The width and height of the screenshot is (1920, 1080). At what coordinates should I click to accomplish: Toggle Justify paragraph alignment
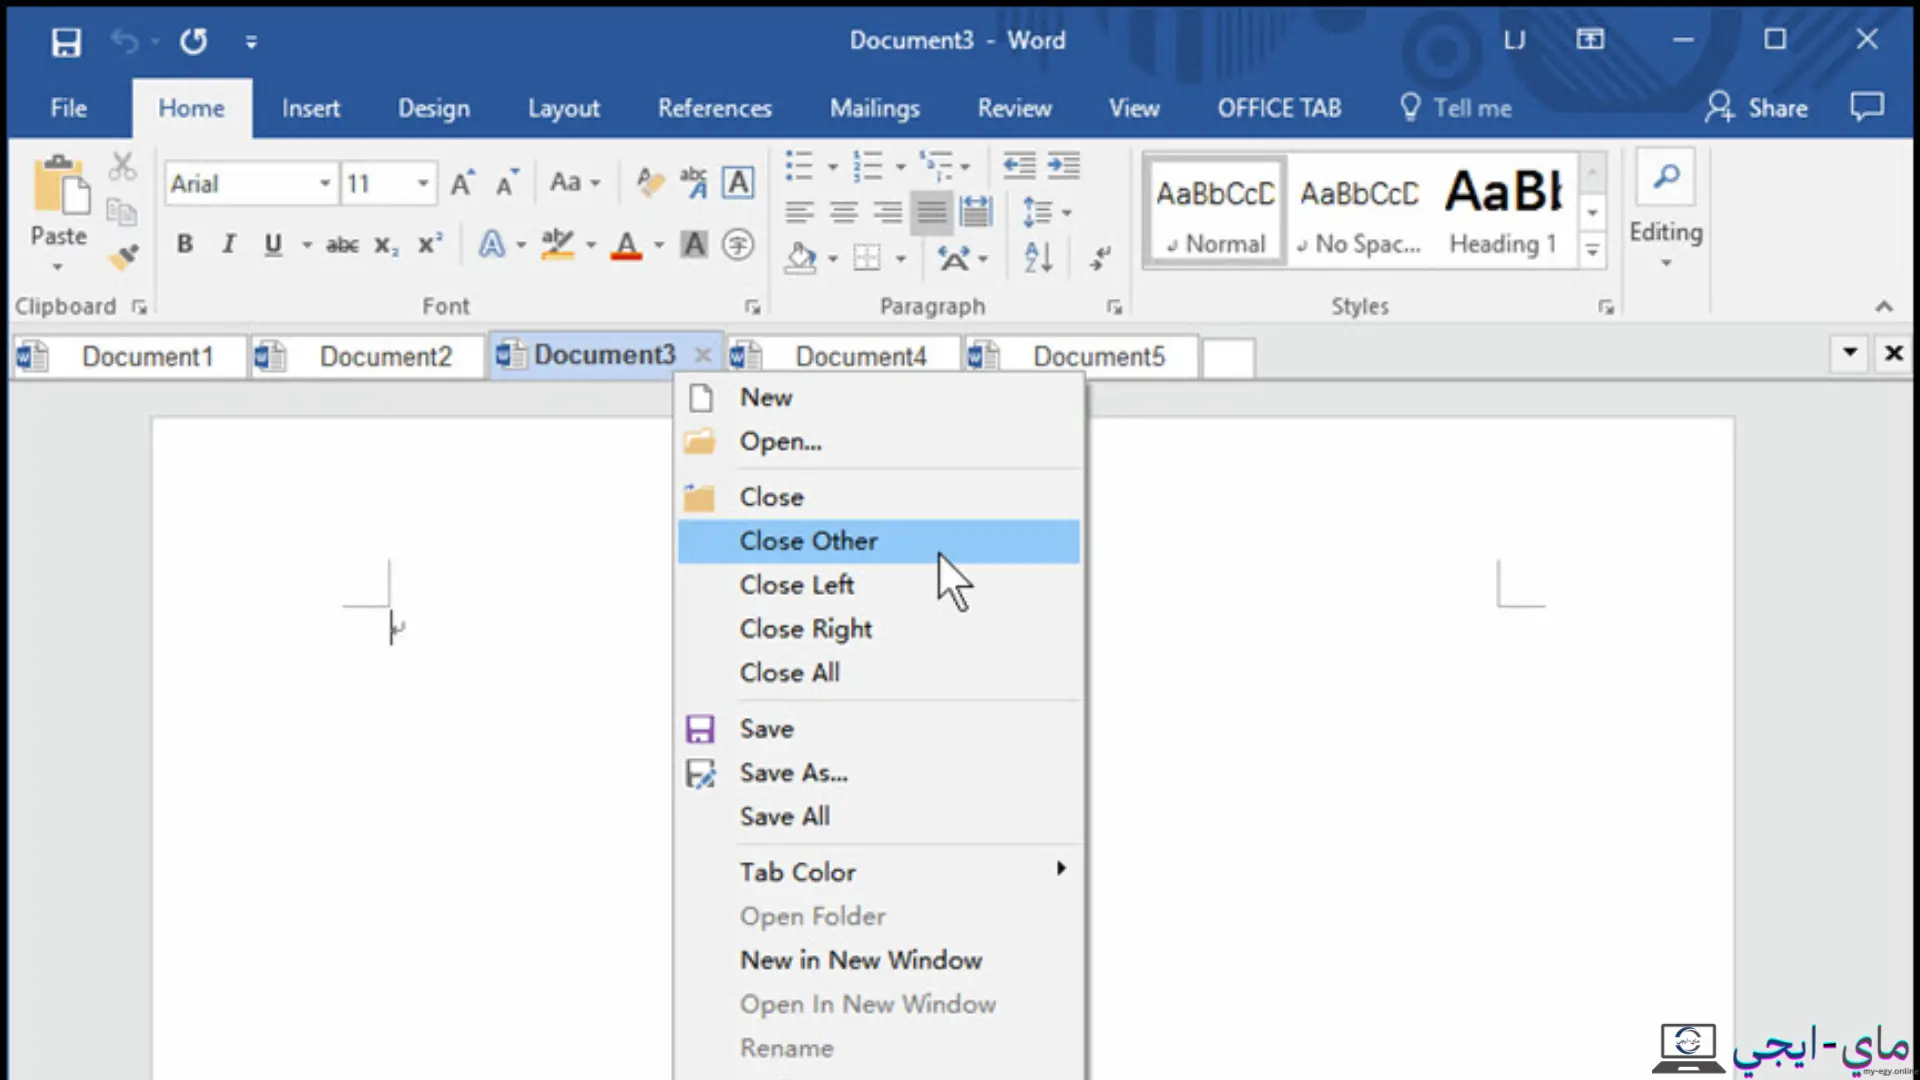(x=931, y=212)
